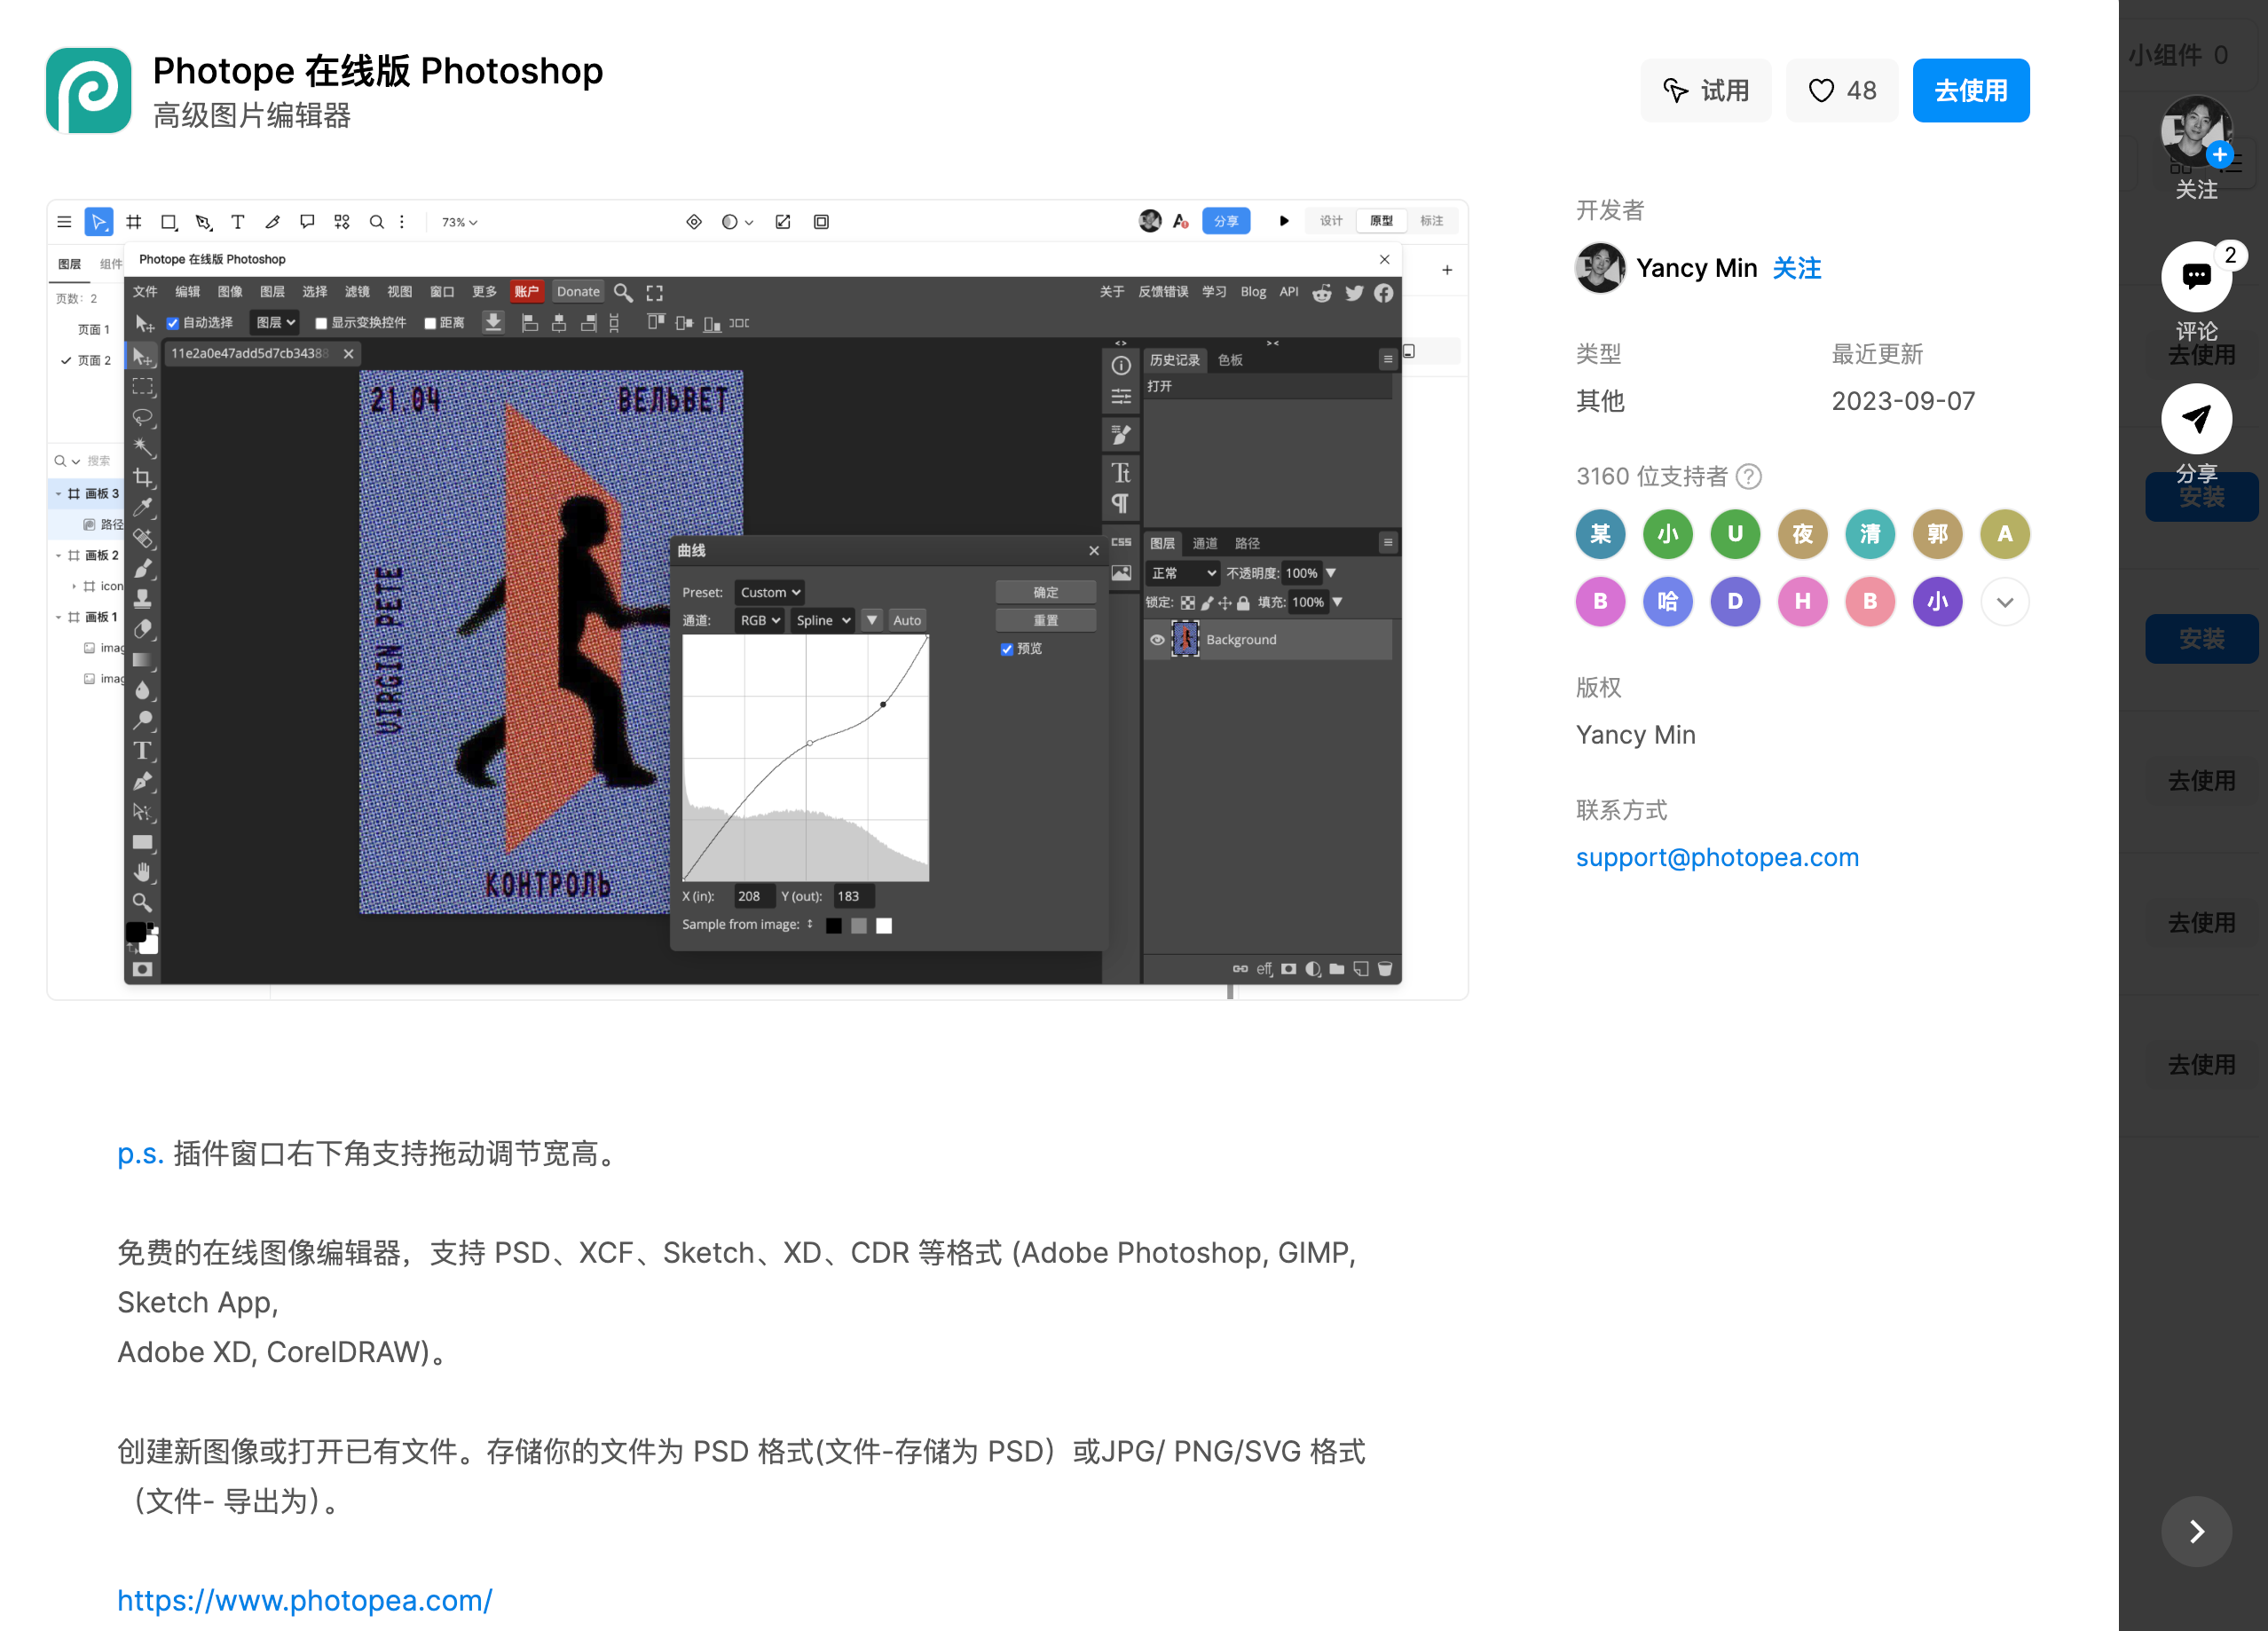Image resolution: width=2268 pixels, height=1631 pixels.
Task: Open the support@photopea.com email link
Action: (x=1717, y=858)
